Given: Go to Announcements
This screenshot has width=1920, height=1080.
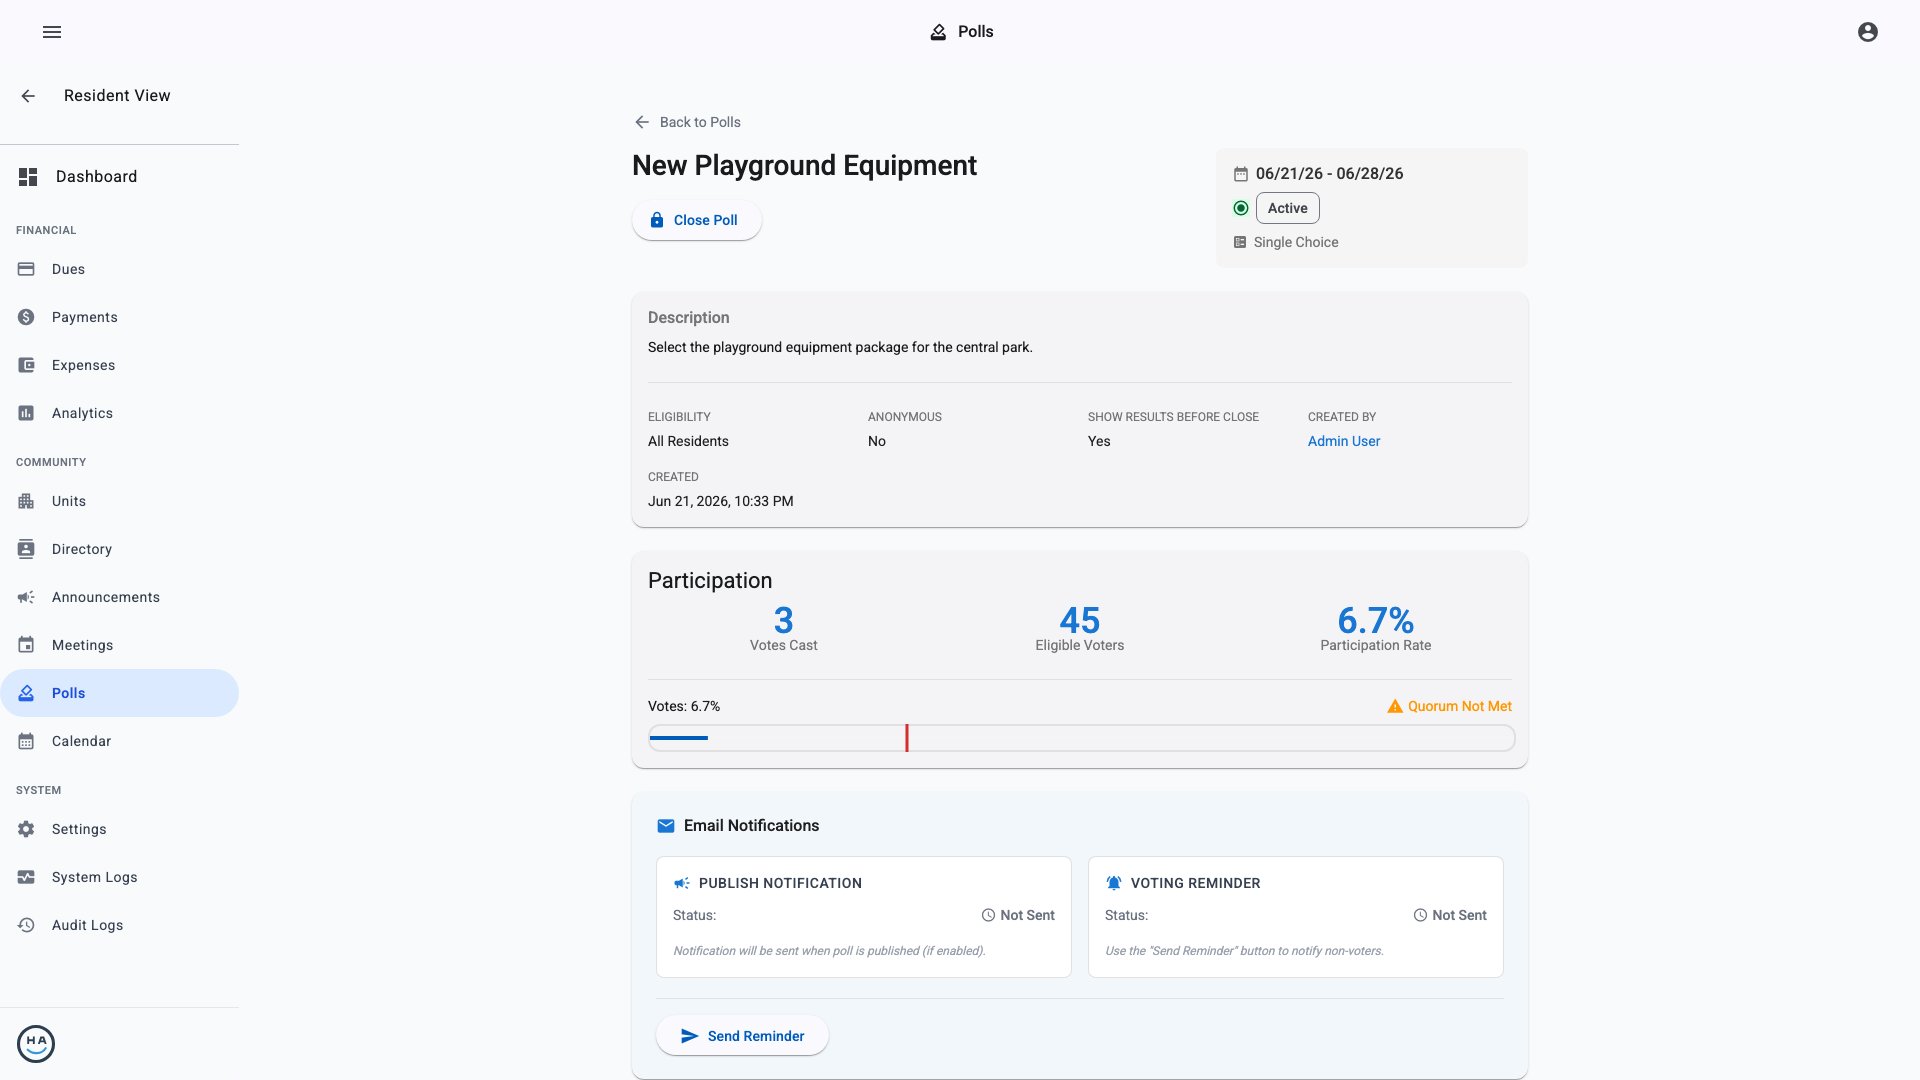Looking at the screenshot, I should 120,597.
